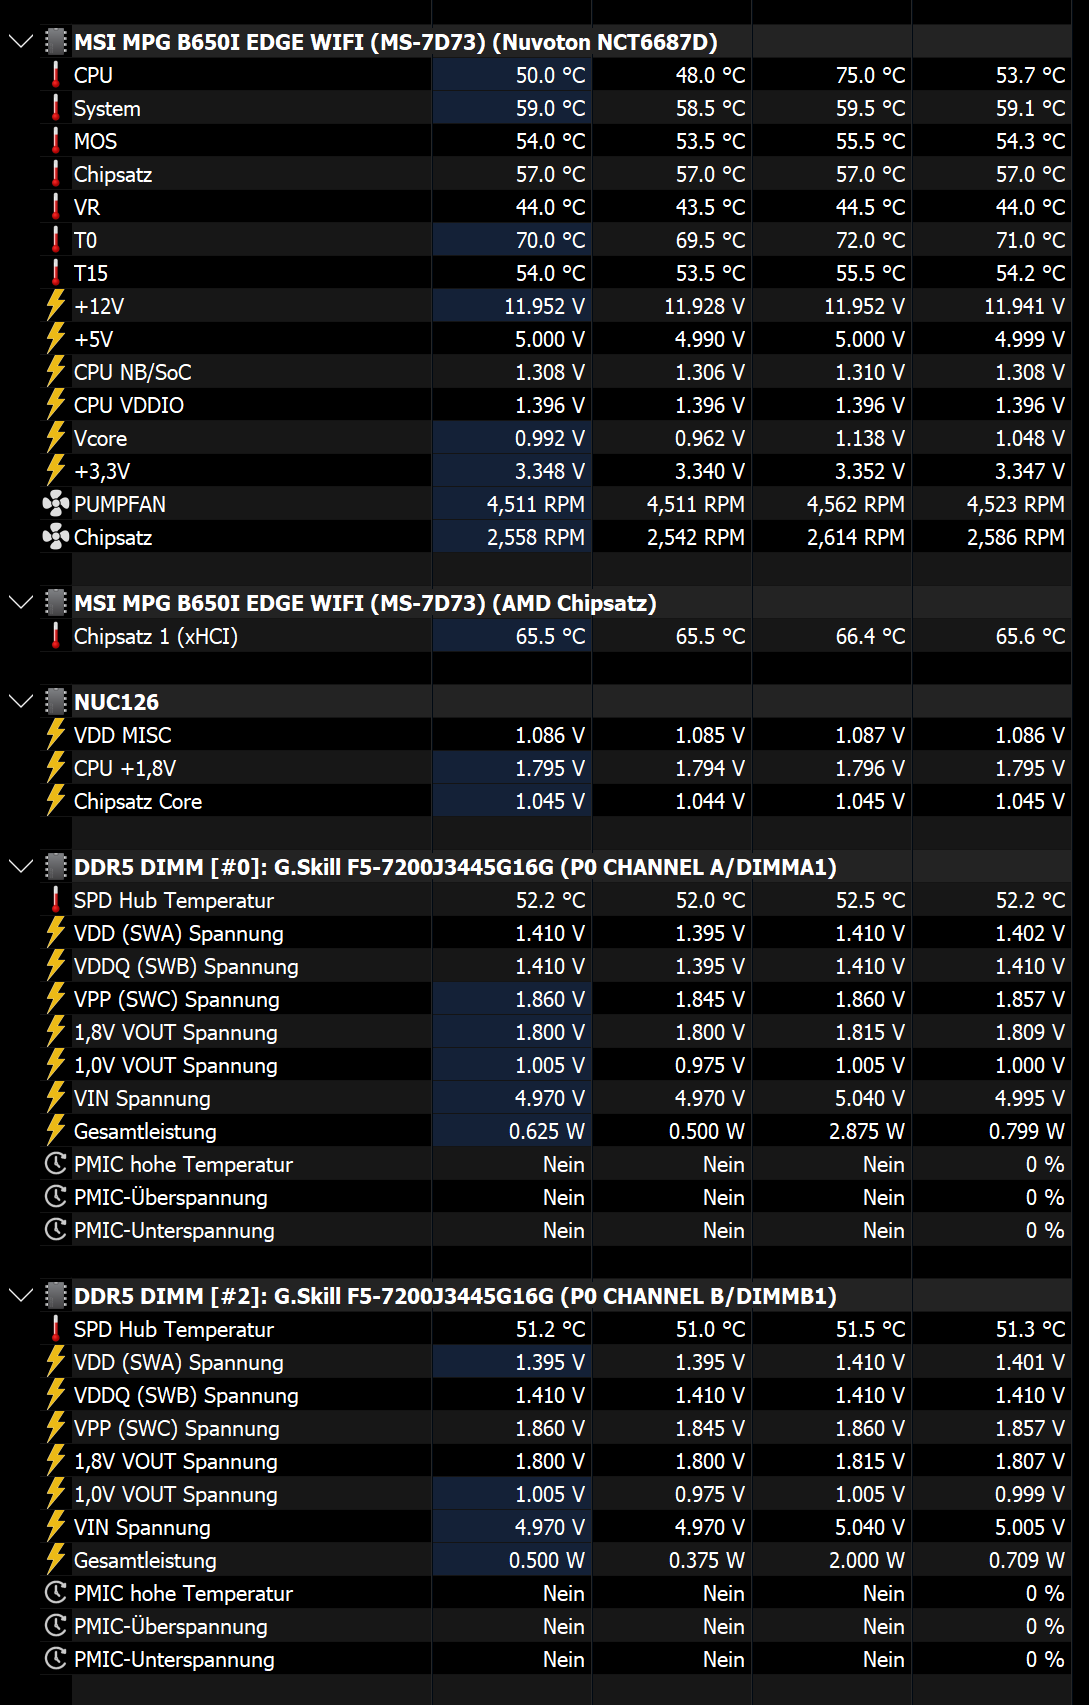Screen dimensions: 1089x1705
Task: Select the VDD MISC label
Action: coord(123,735)
